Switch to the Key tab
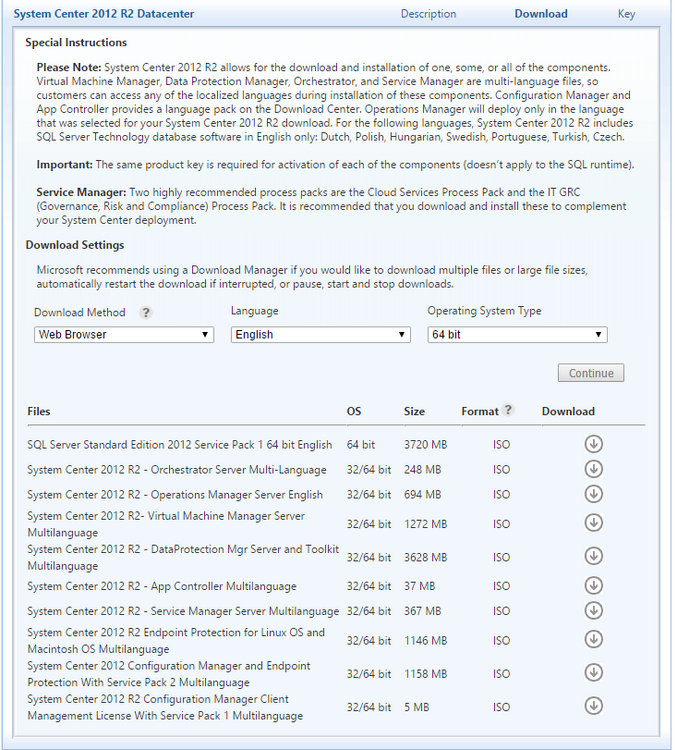Screen dimensions: 677x750 (x=626, y=14)
